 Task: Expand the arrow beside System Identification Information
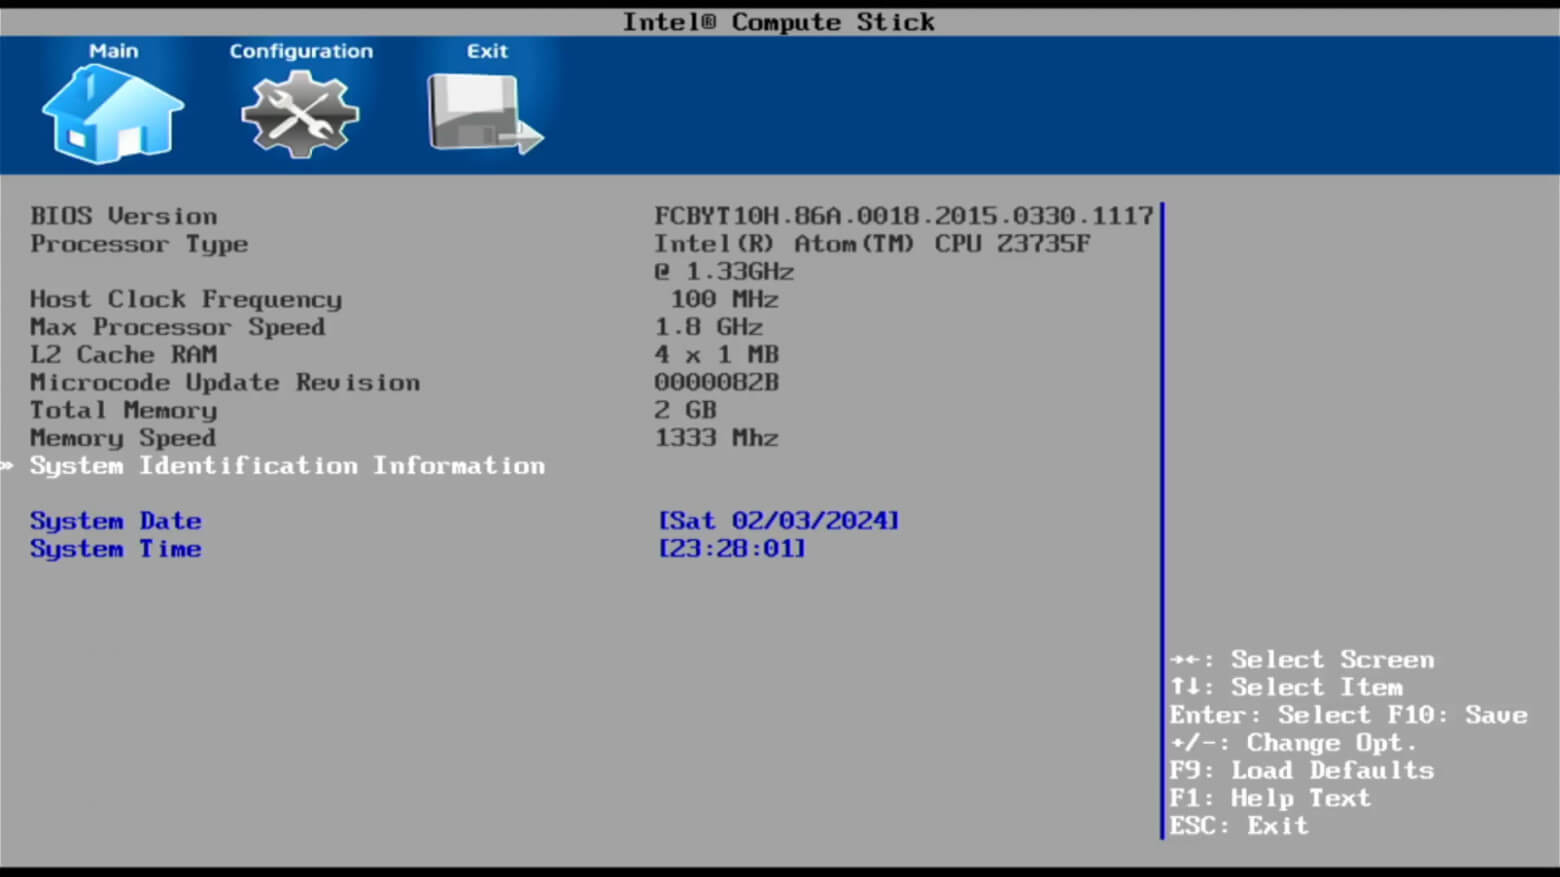point(7,466)
